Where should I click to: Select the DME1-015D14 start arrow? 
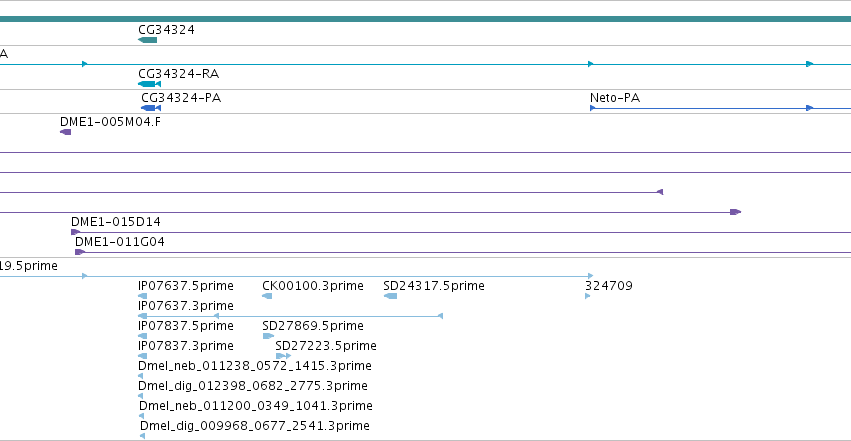point(75,232)
